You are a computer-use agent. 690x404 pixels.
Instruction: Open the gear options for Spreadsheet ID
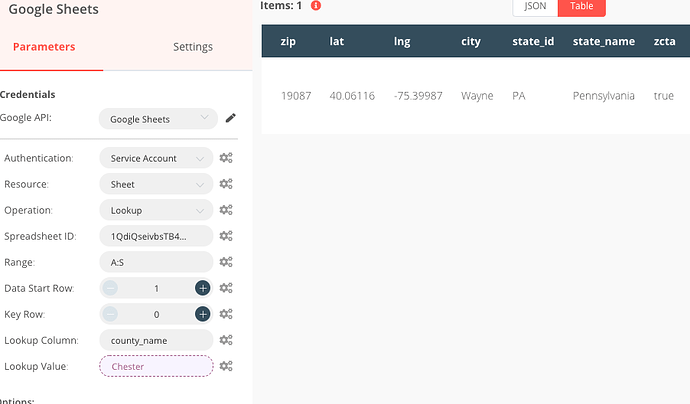point(227,236)
